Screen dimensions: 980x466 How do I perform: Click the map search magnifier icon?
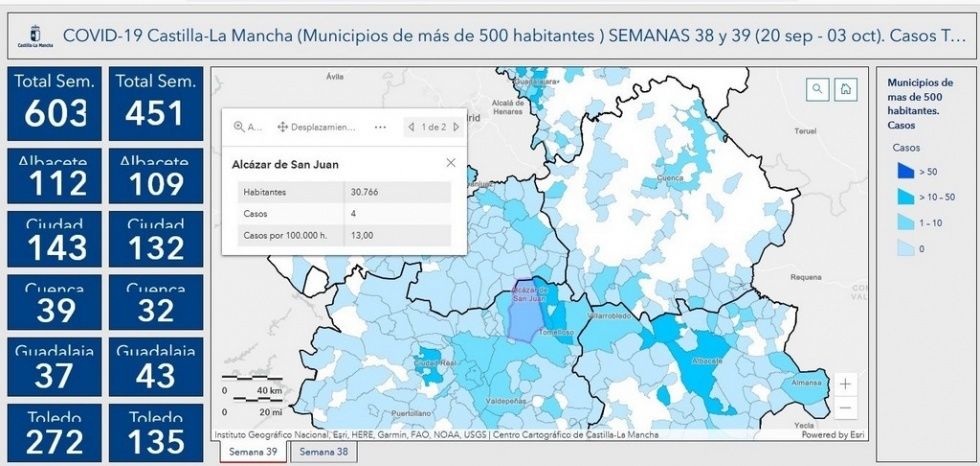click(818, 89)
